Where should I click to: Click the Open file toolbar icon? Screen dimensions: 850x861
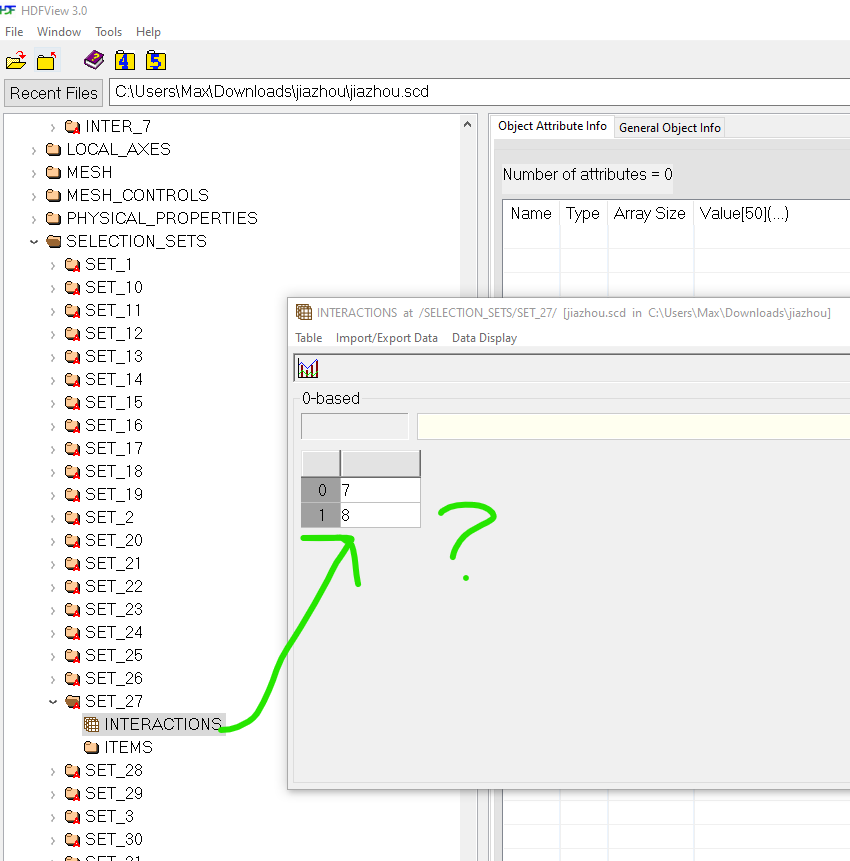click(16, 61)
